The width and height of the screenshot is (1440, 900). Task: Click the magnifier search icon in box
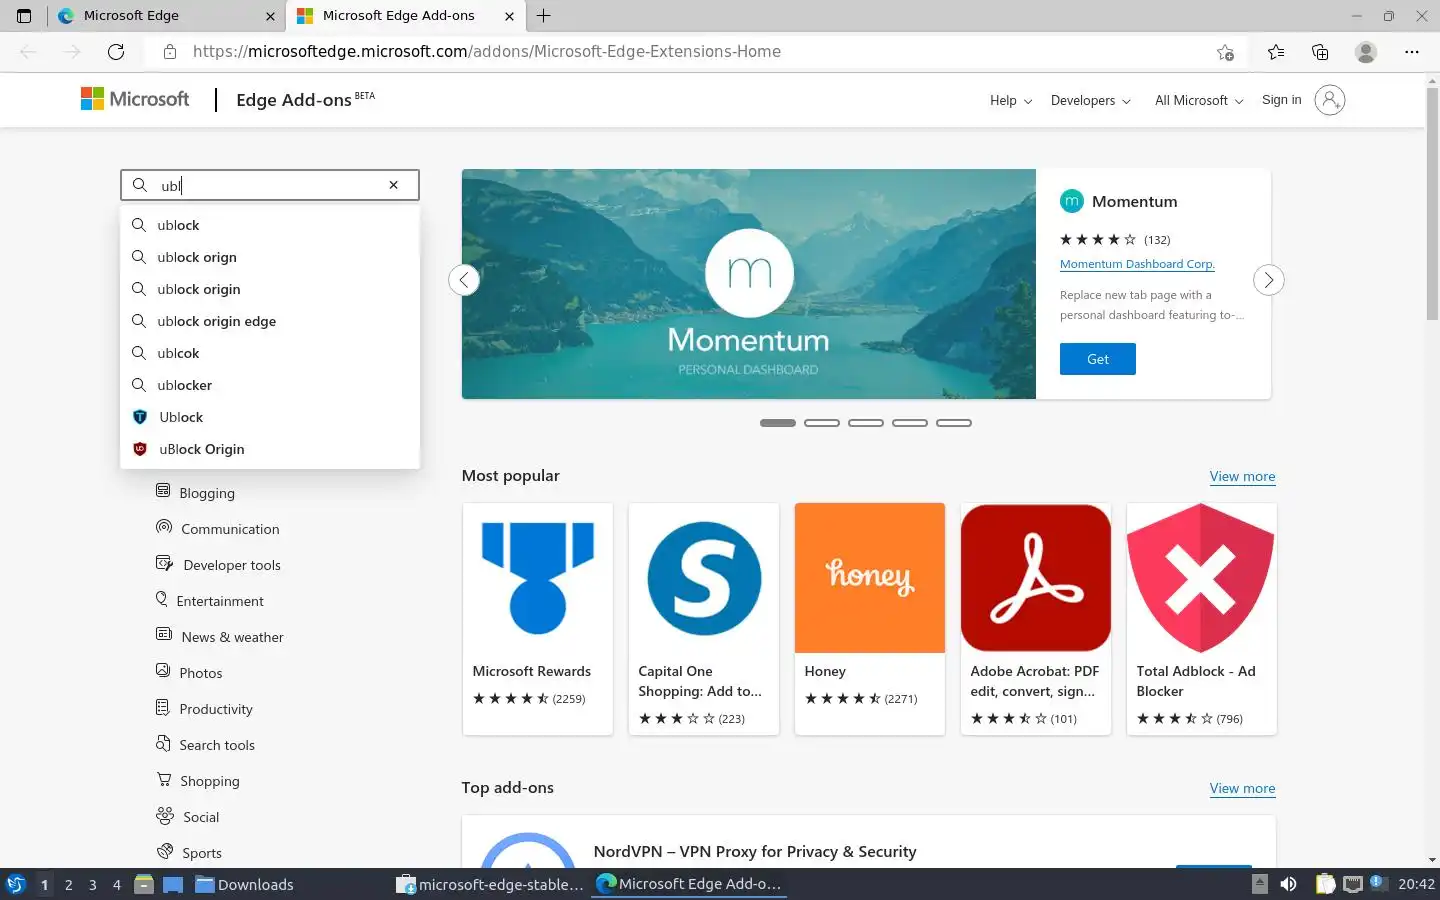140,185
